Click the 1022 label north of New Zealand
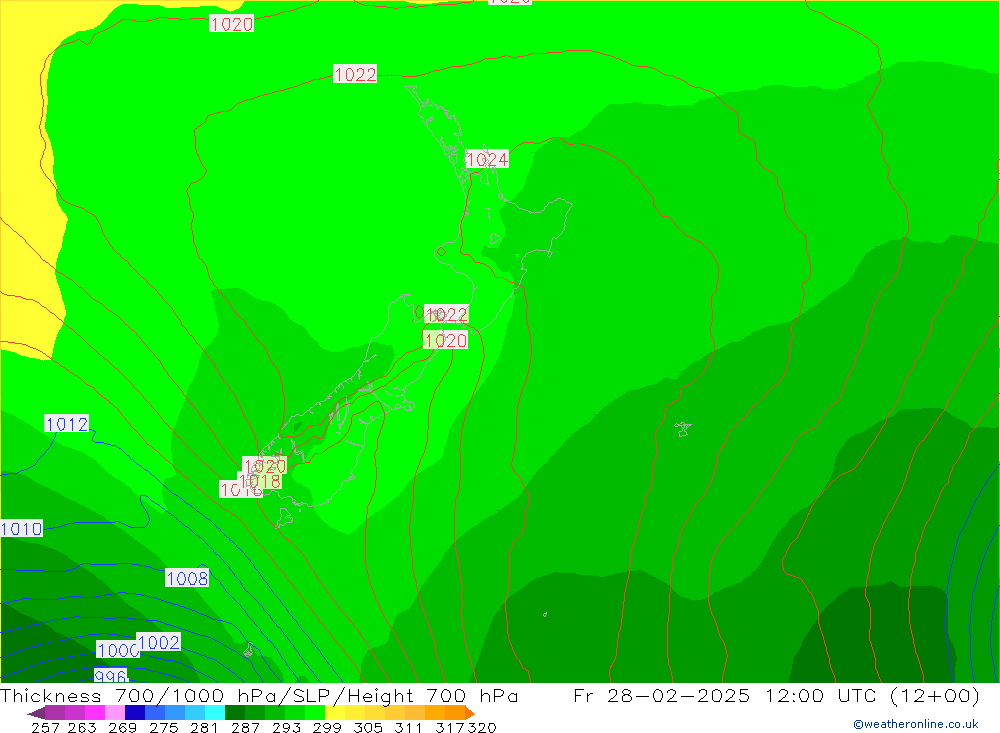 355,74
